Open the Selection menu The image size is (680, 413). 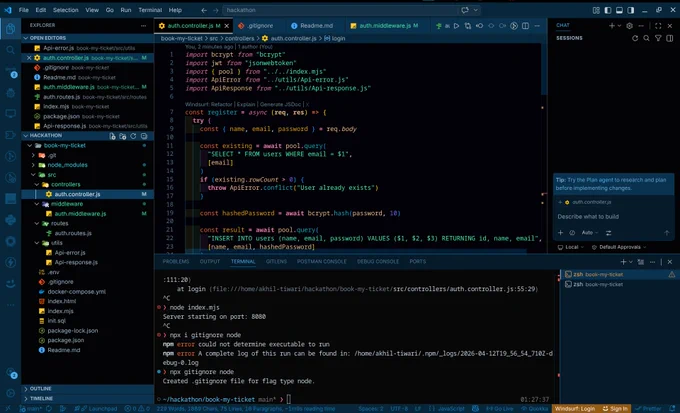click(65, 10)
